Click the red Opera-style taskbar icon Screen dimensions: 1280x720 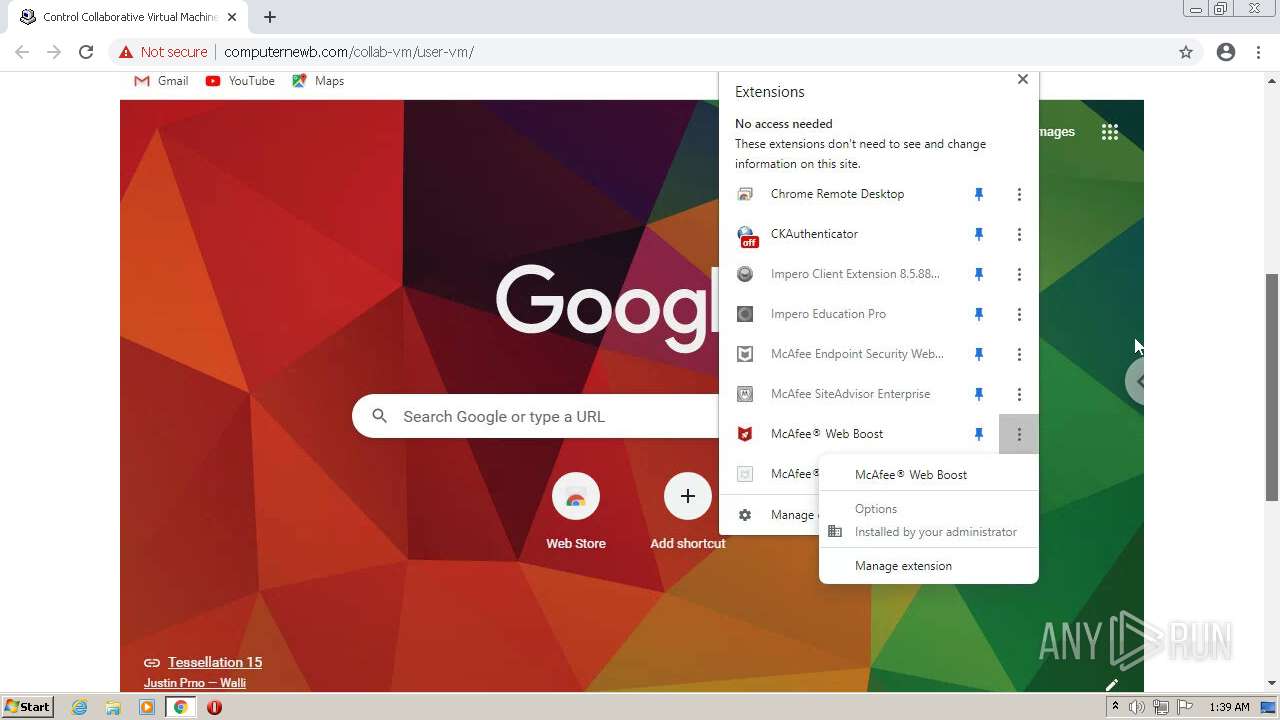pos(214,707)
